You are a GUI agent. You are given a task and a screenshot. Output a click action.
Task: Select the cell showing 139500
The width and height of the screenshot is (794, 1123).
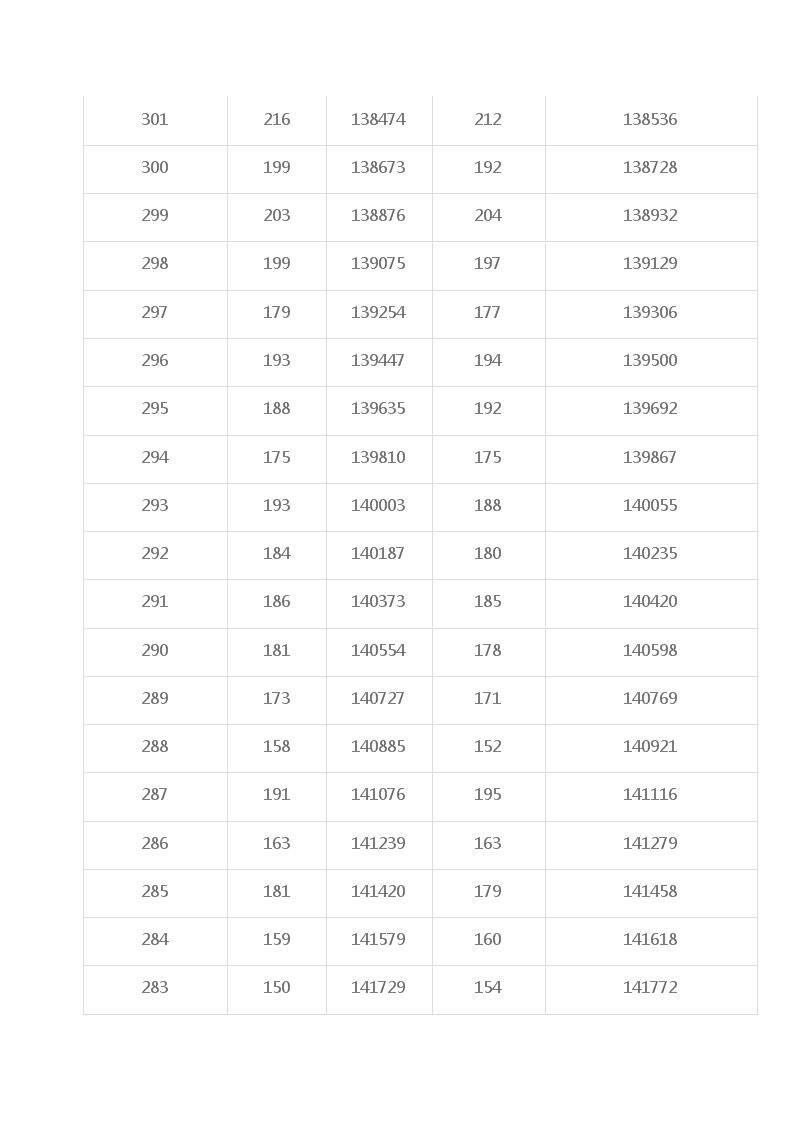(651, 361)
